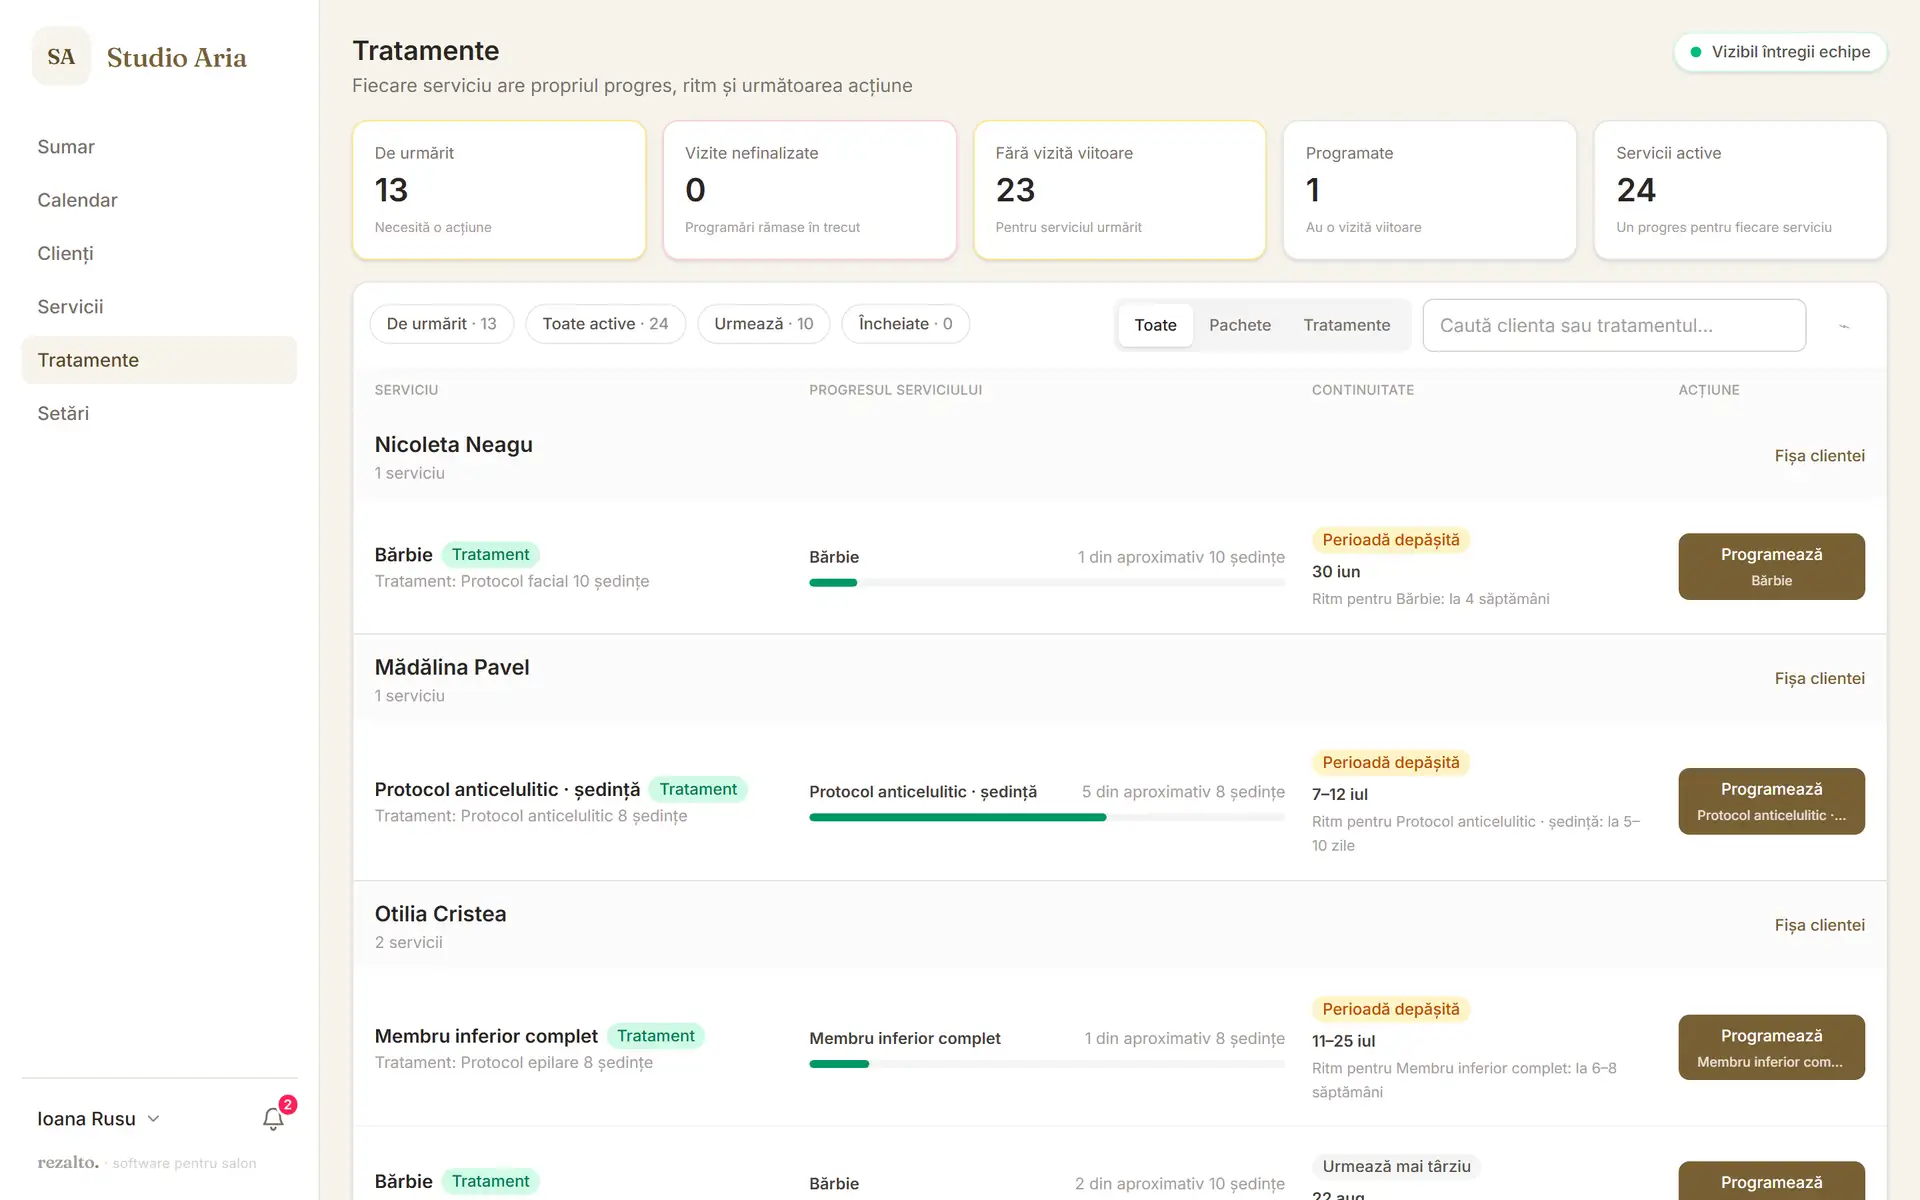Viewport: 1920px width, 1200px height.
Task: Click the service name Membru inferior complet
Action: (x=486, y=1036)
